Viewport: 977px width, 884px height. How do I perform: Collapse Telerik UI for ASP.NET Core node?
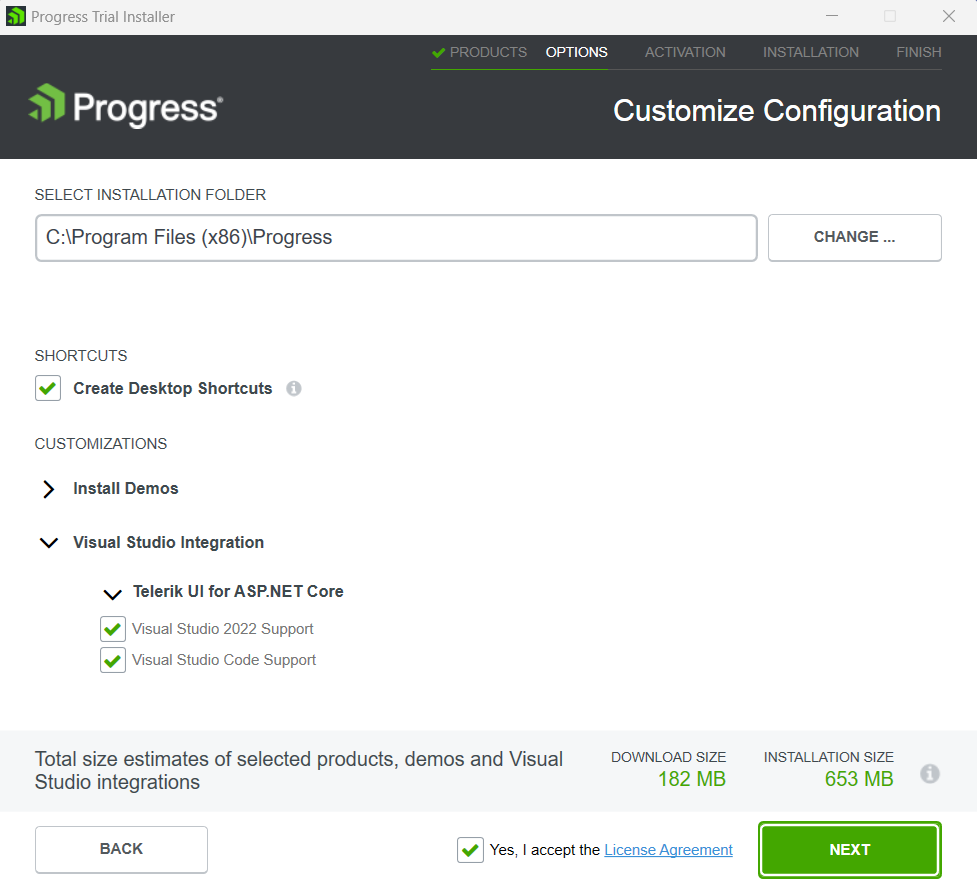[112, 594]
